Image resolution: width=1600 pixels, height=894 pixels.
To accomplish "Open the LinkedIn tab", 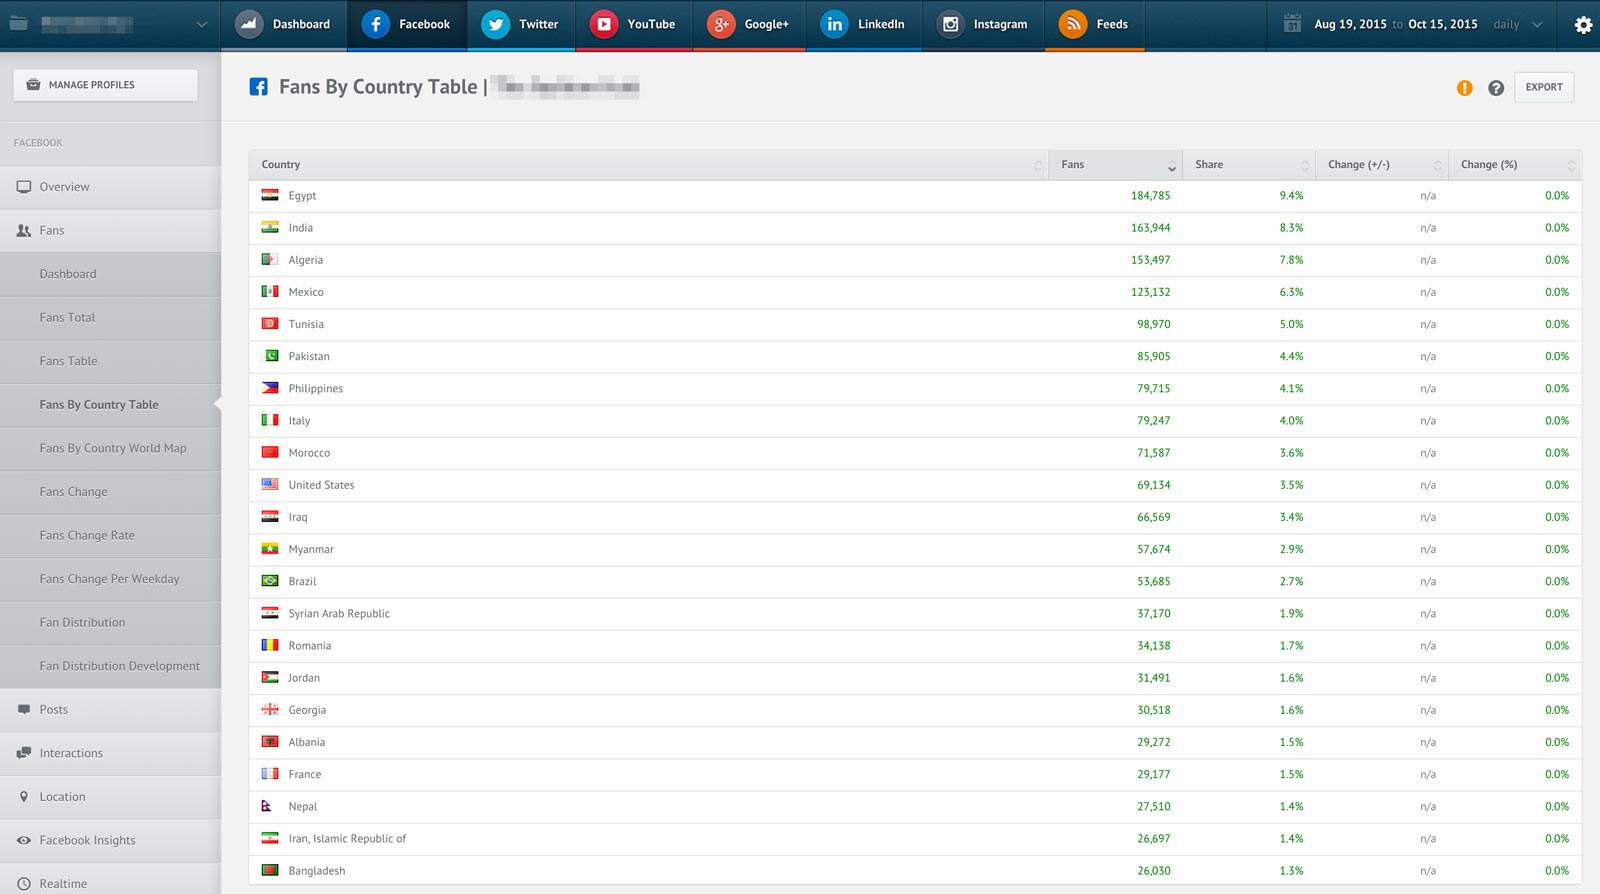I will [x=862, y=25].
